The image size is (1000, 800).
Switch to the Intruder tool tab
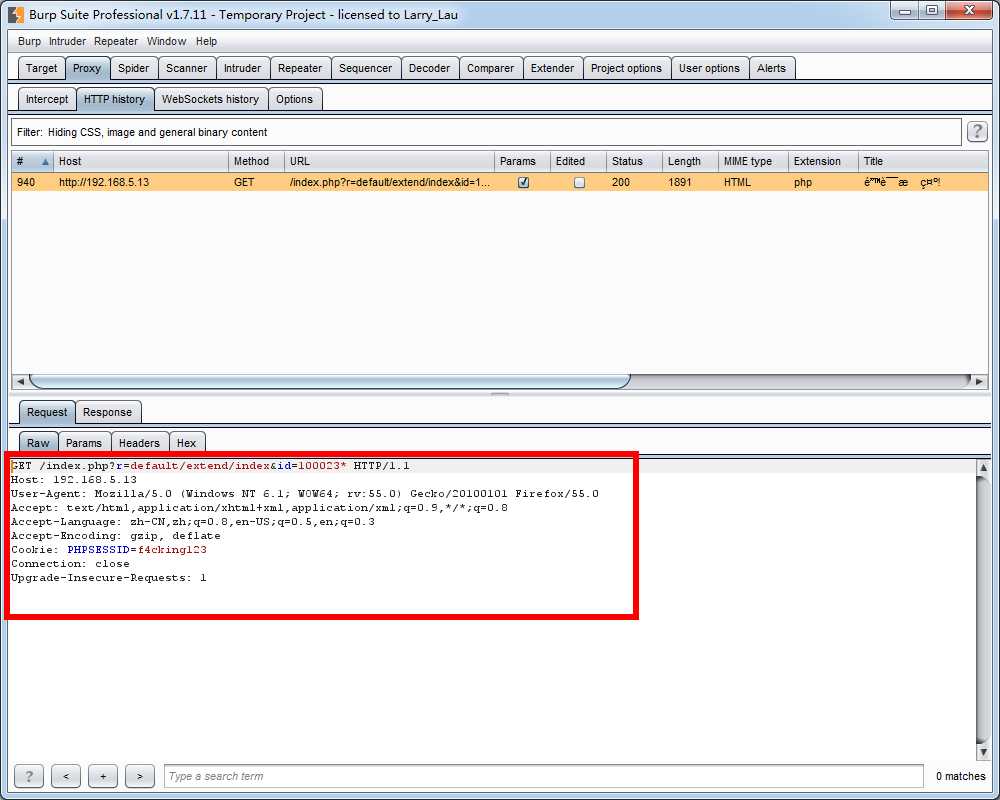(x=242, y=68)
